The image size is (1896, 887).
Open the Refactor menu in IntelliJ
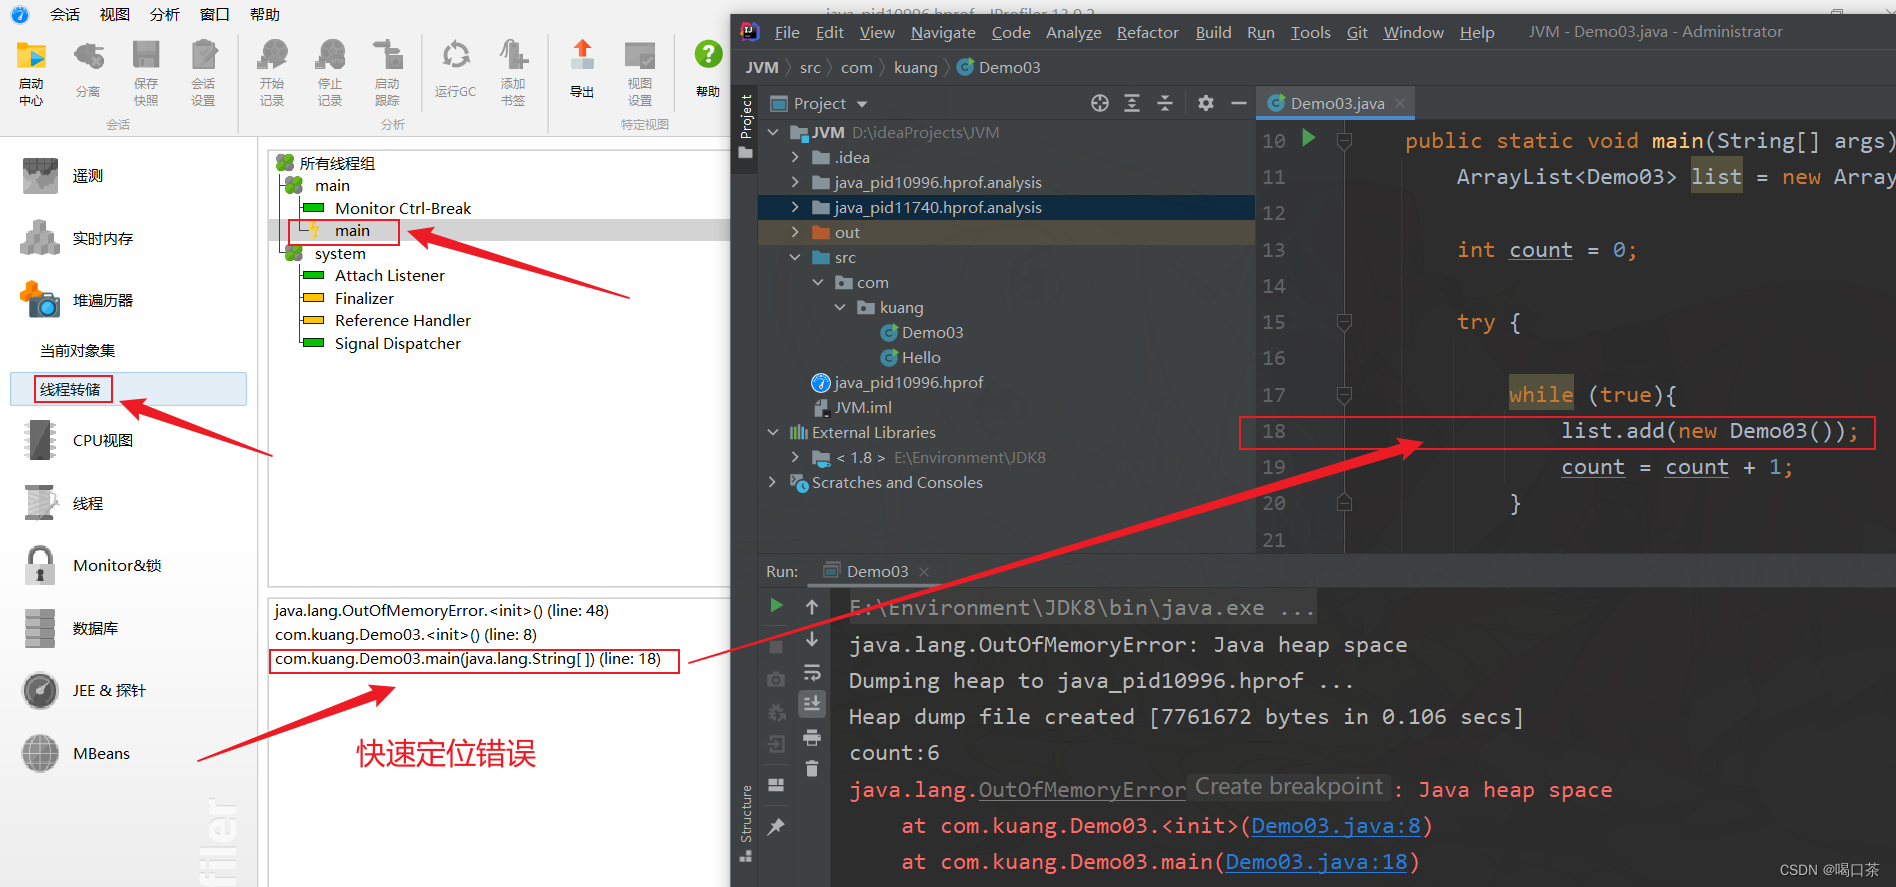(x=1147, y=32)
